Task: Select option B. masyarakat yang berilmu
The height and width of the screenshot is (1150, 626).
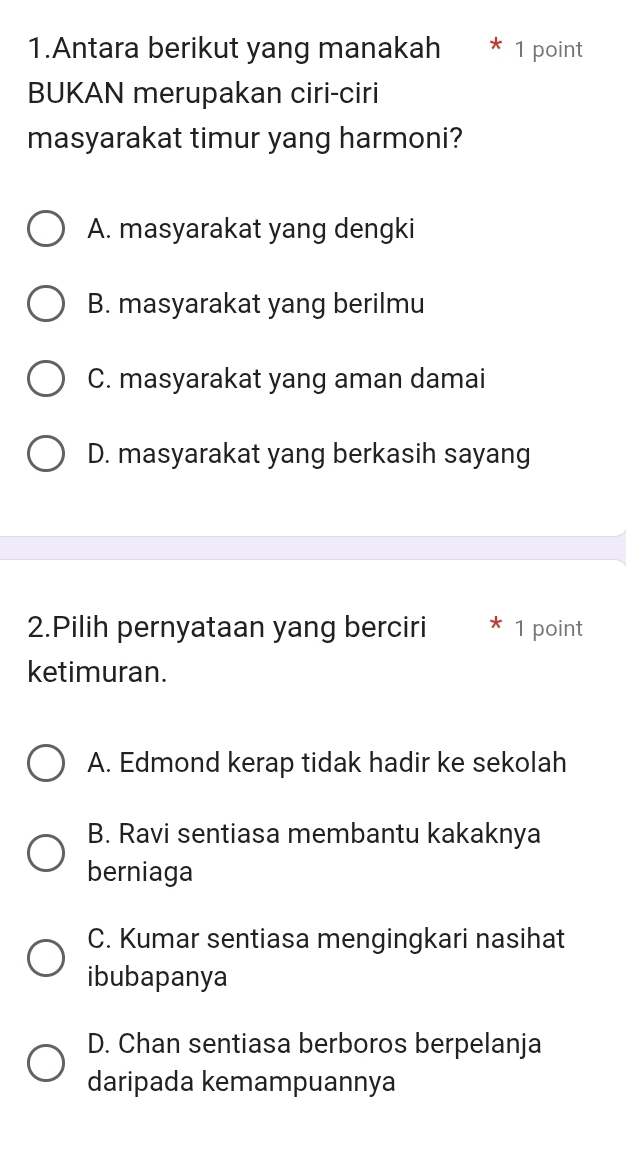Action: coord(45,304)
